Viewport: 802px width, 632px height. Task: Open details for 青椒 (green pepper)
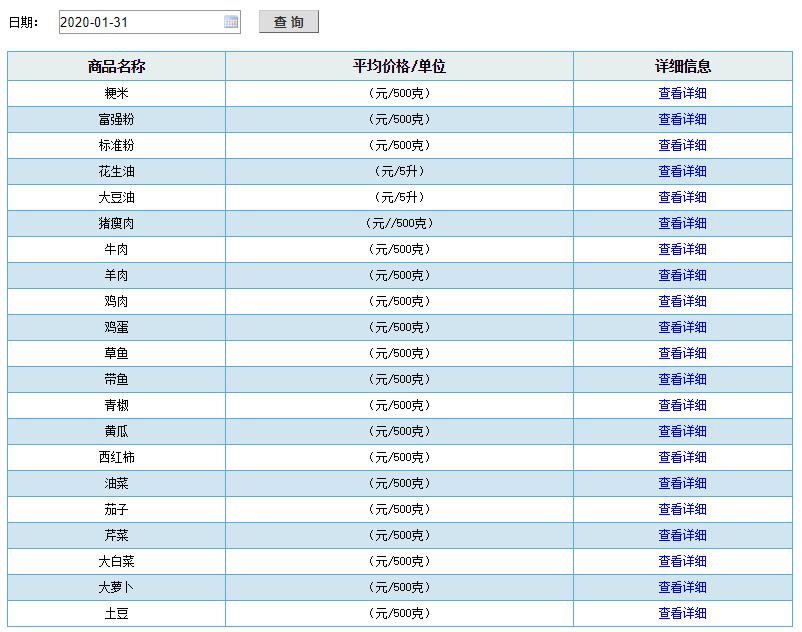(x=683, y=404)
